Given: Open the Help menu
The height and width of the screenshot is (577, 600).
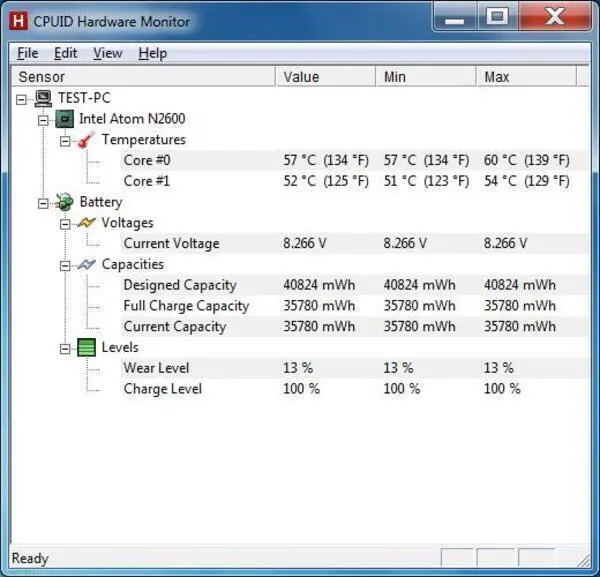Looking at the screenshot, I should coord(153,53).
